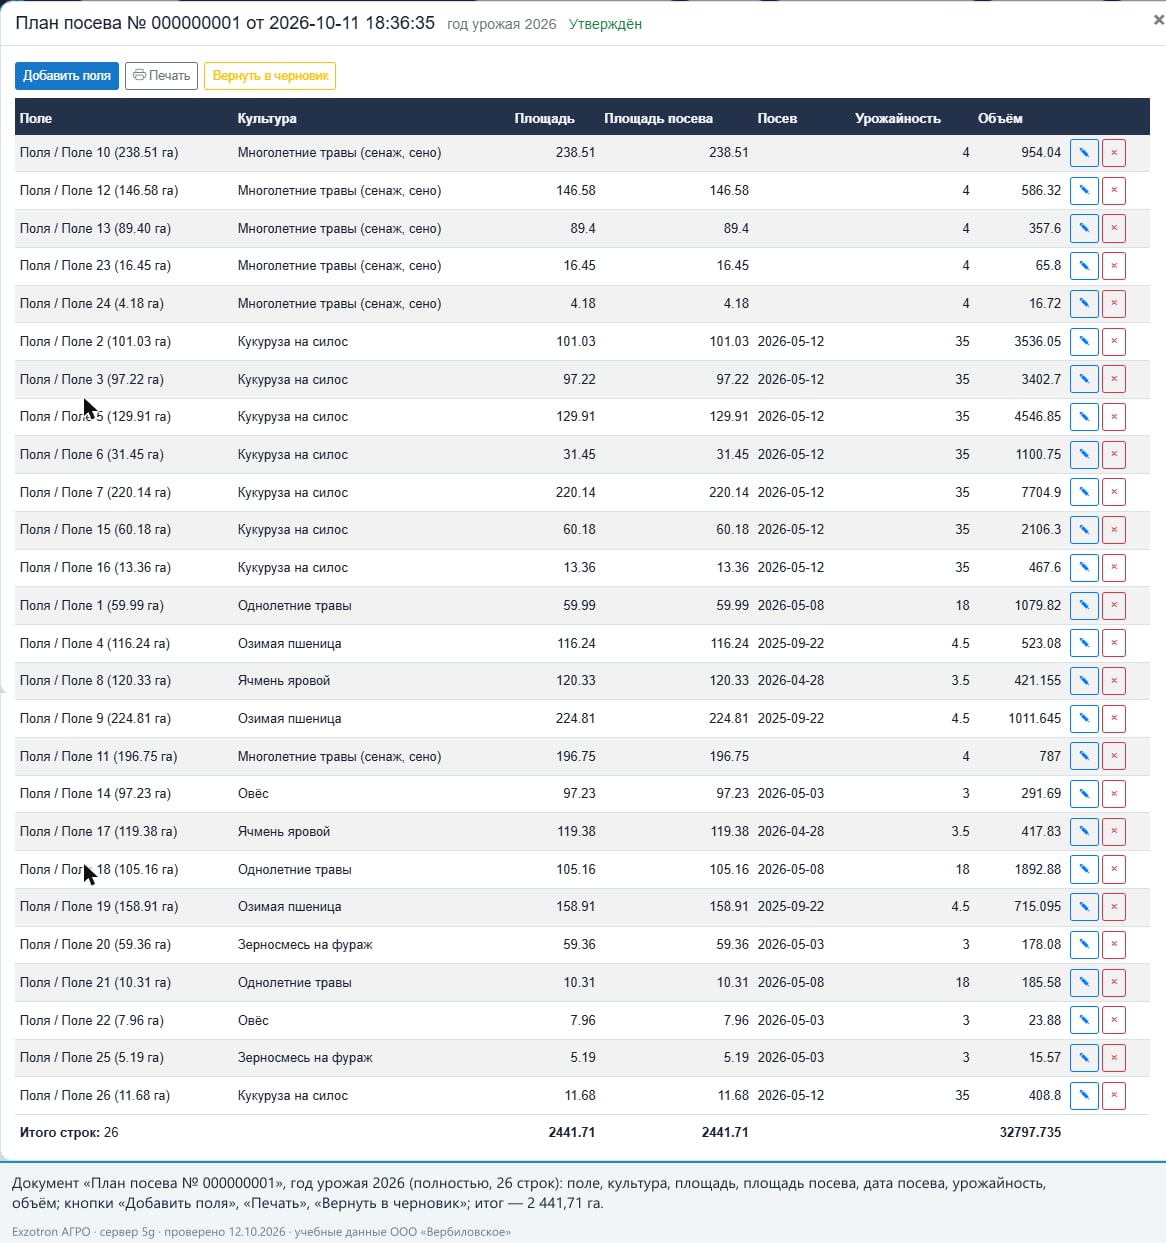
Task: Delete the Поле 4 (116.24 га) row
Action: pyautogui.click(x=1113, y=644)
